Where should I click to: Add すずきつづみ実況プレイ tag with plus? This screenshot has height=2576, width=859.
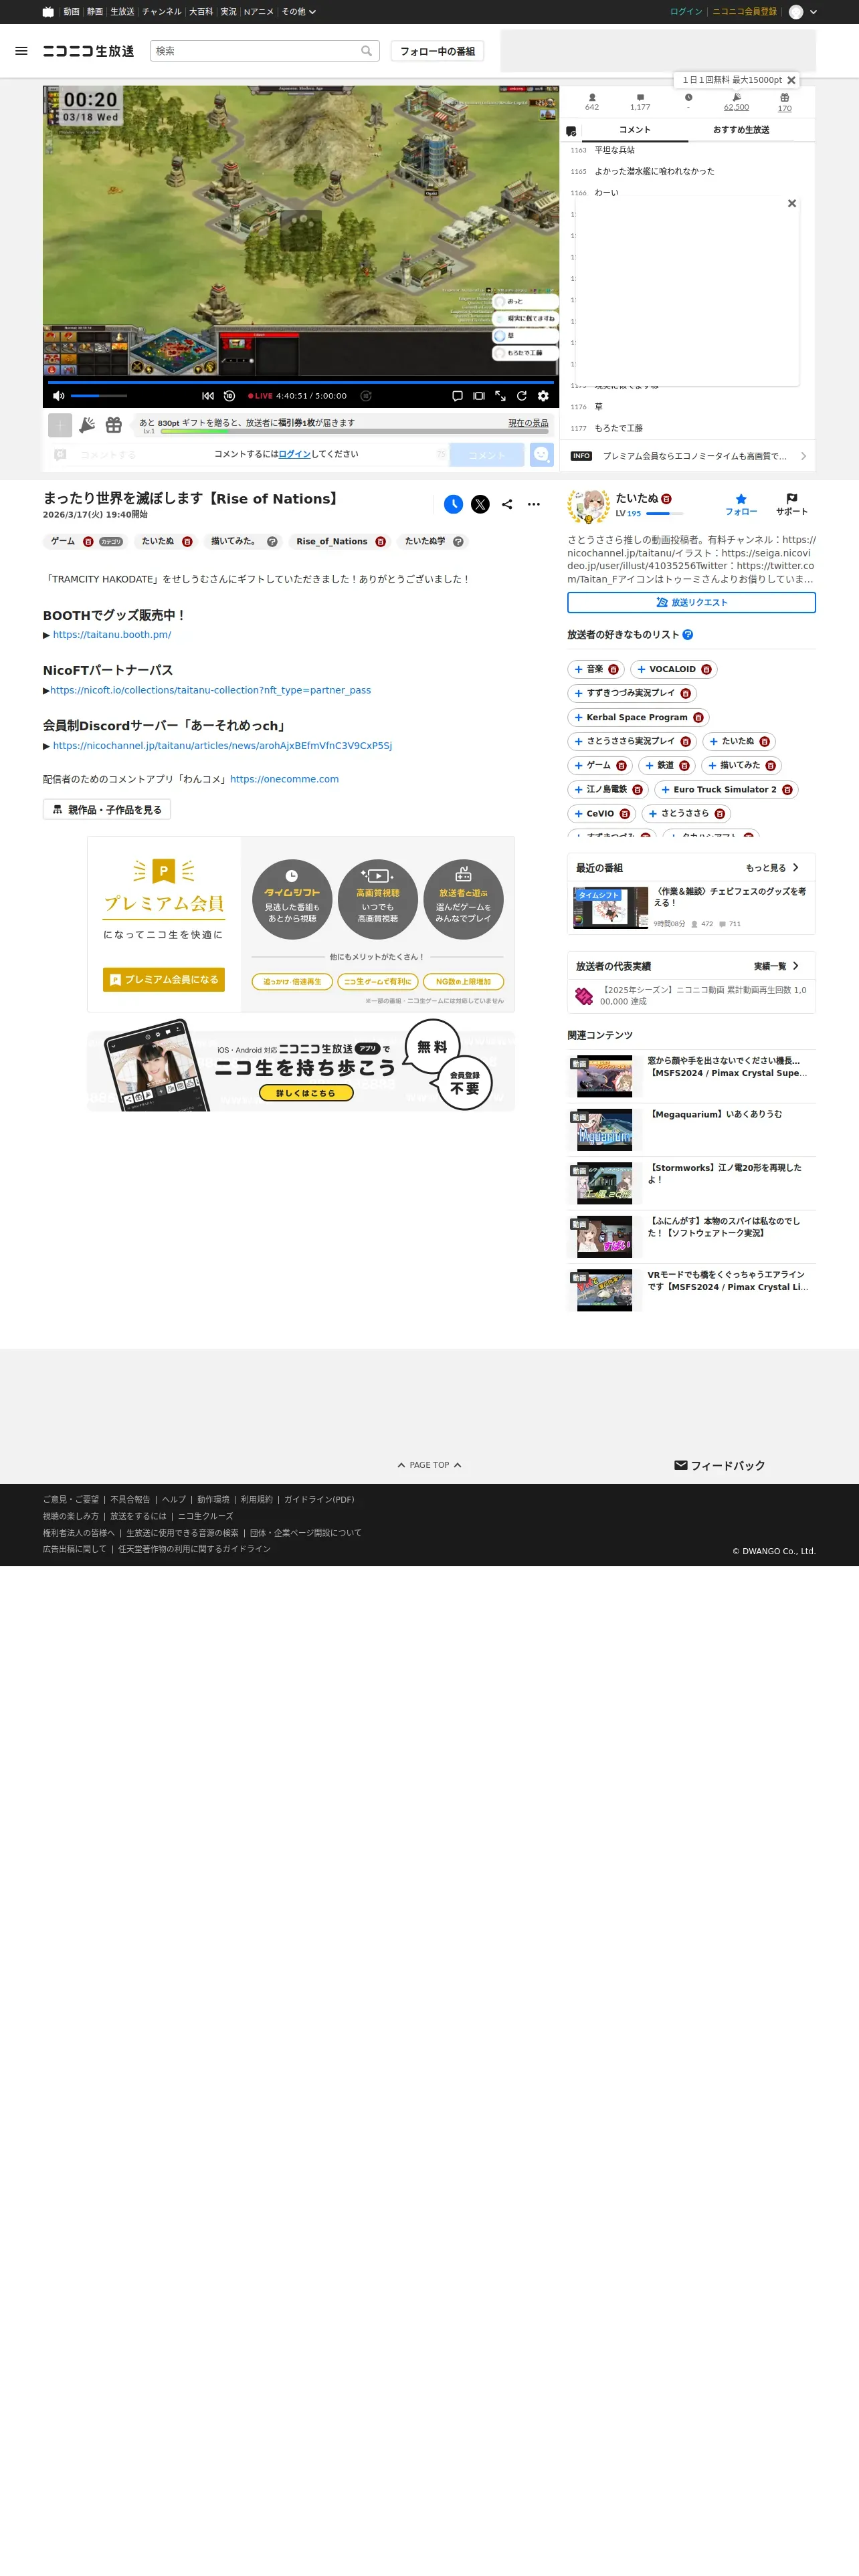point(578,693)
